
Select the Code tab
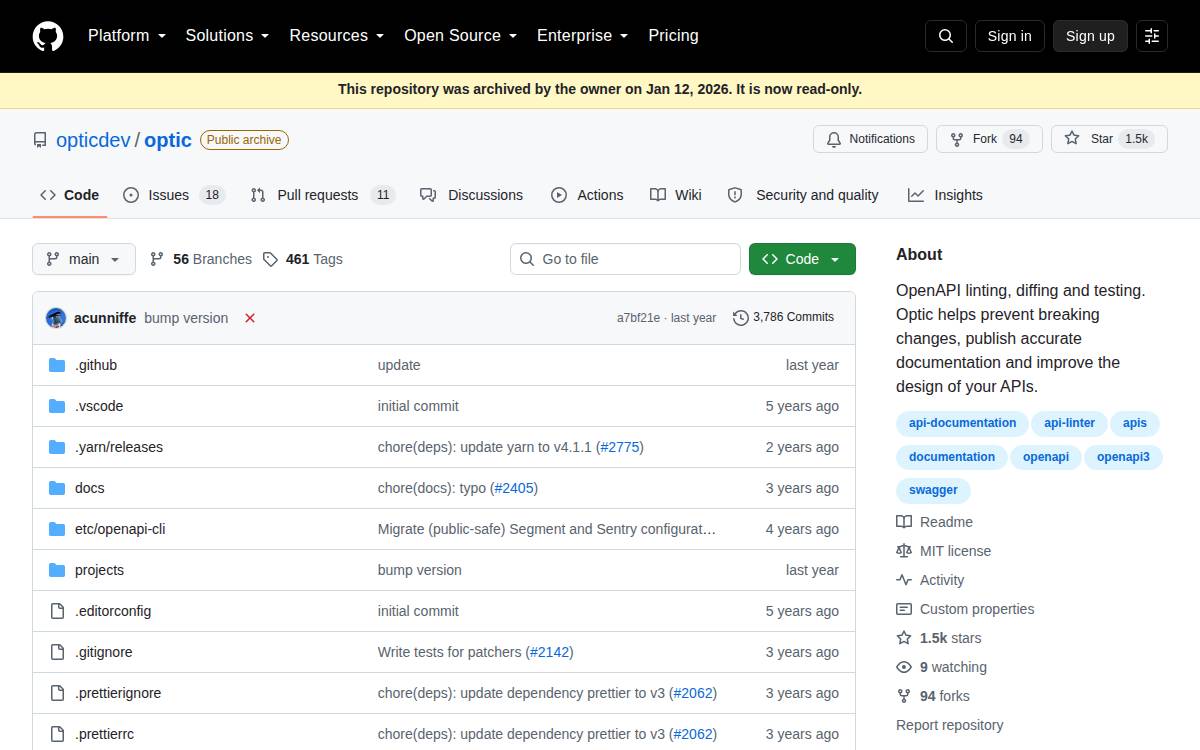[70, 195]
